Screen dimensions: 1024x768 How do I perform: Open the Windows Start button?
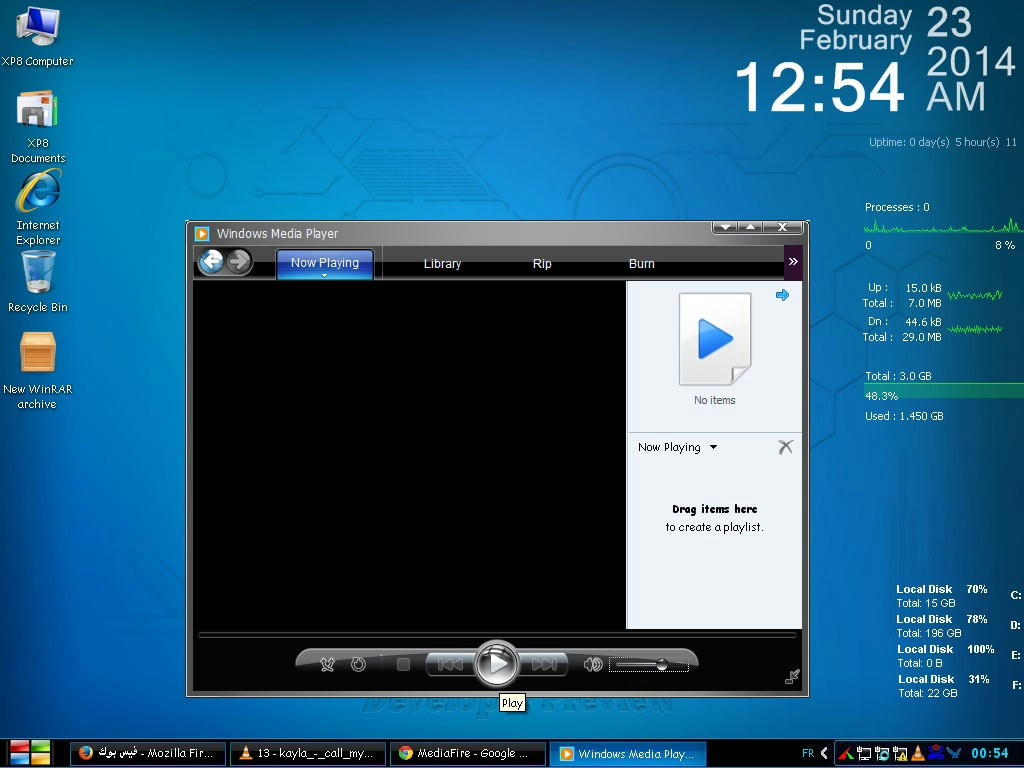30,753
